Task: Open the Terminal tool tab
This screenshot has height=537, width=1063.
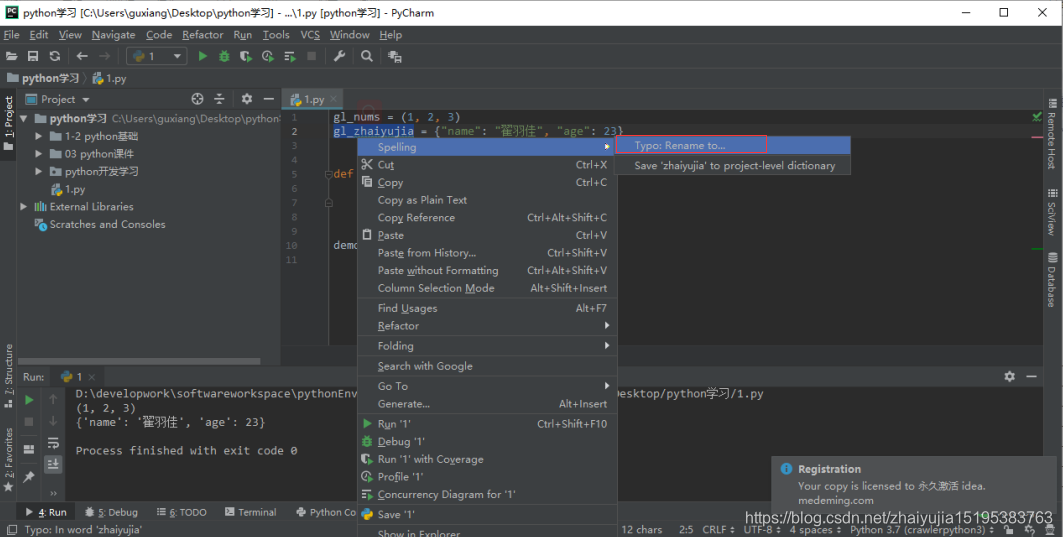Action: tap(250, 513)
